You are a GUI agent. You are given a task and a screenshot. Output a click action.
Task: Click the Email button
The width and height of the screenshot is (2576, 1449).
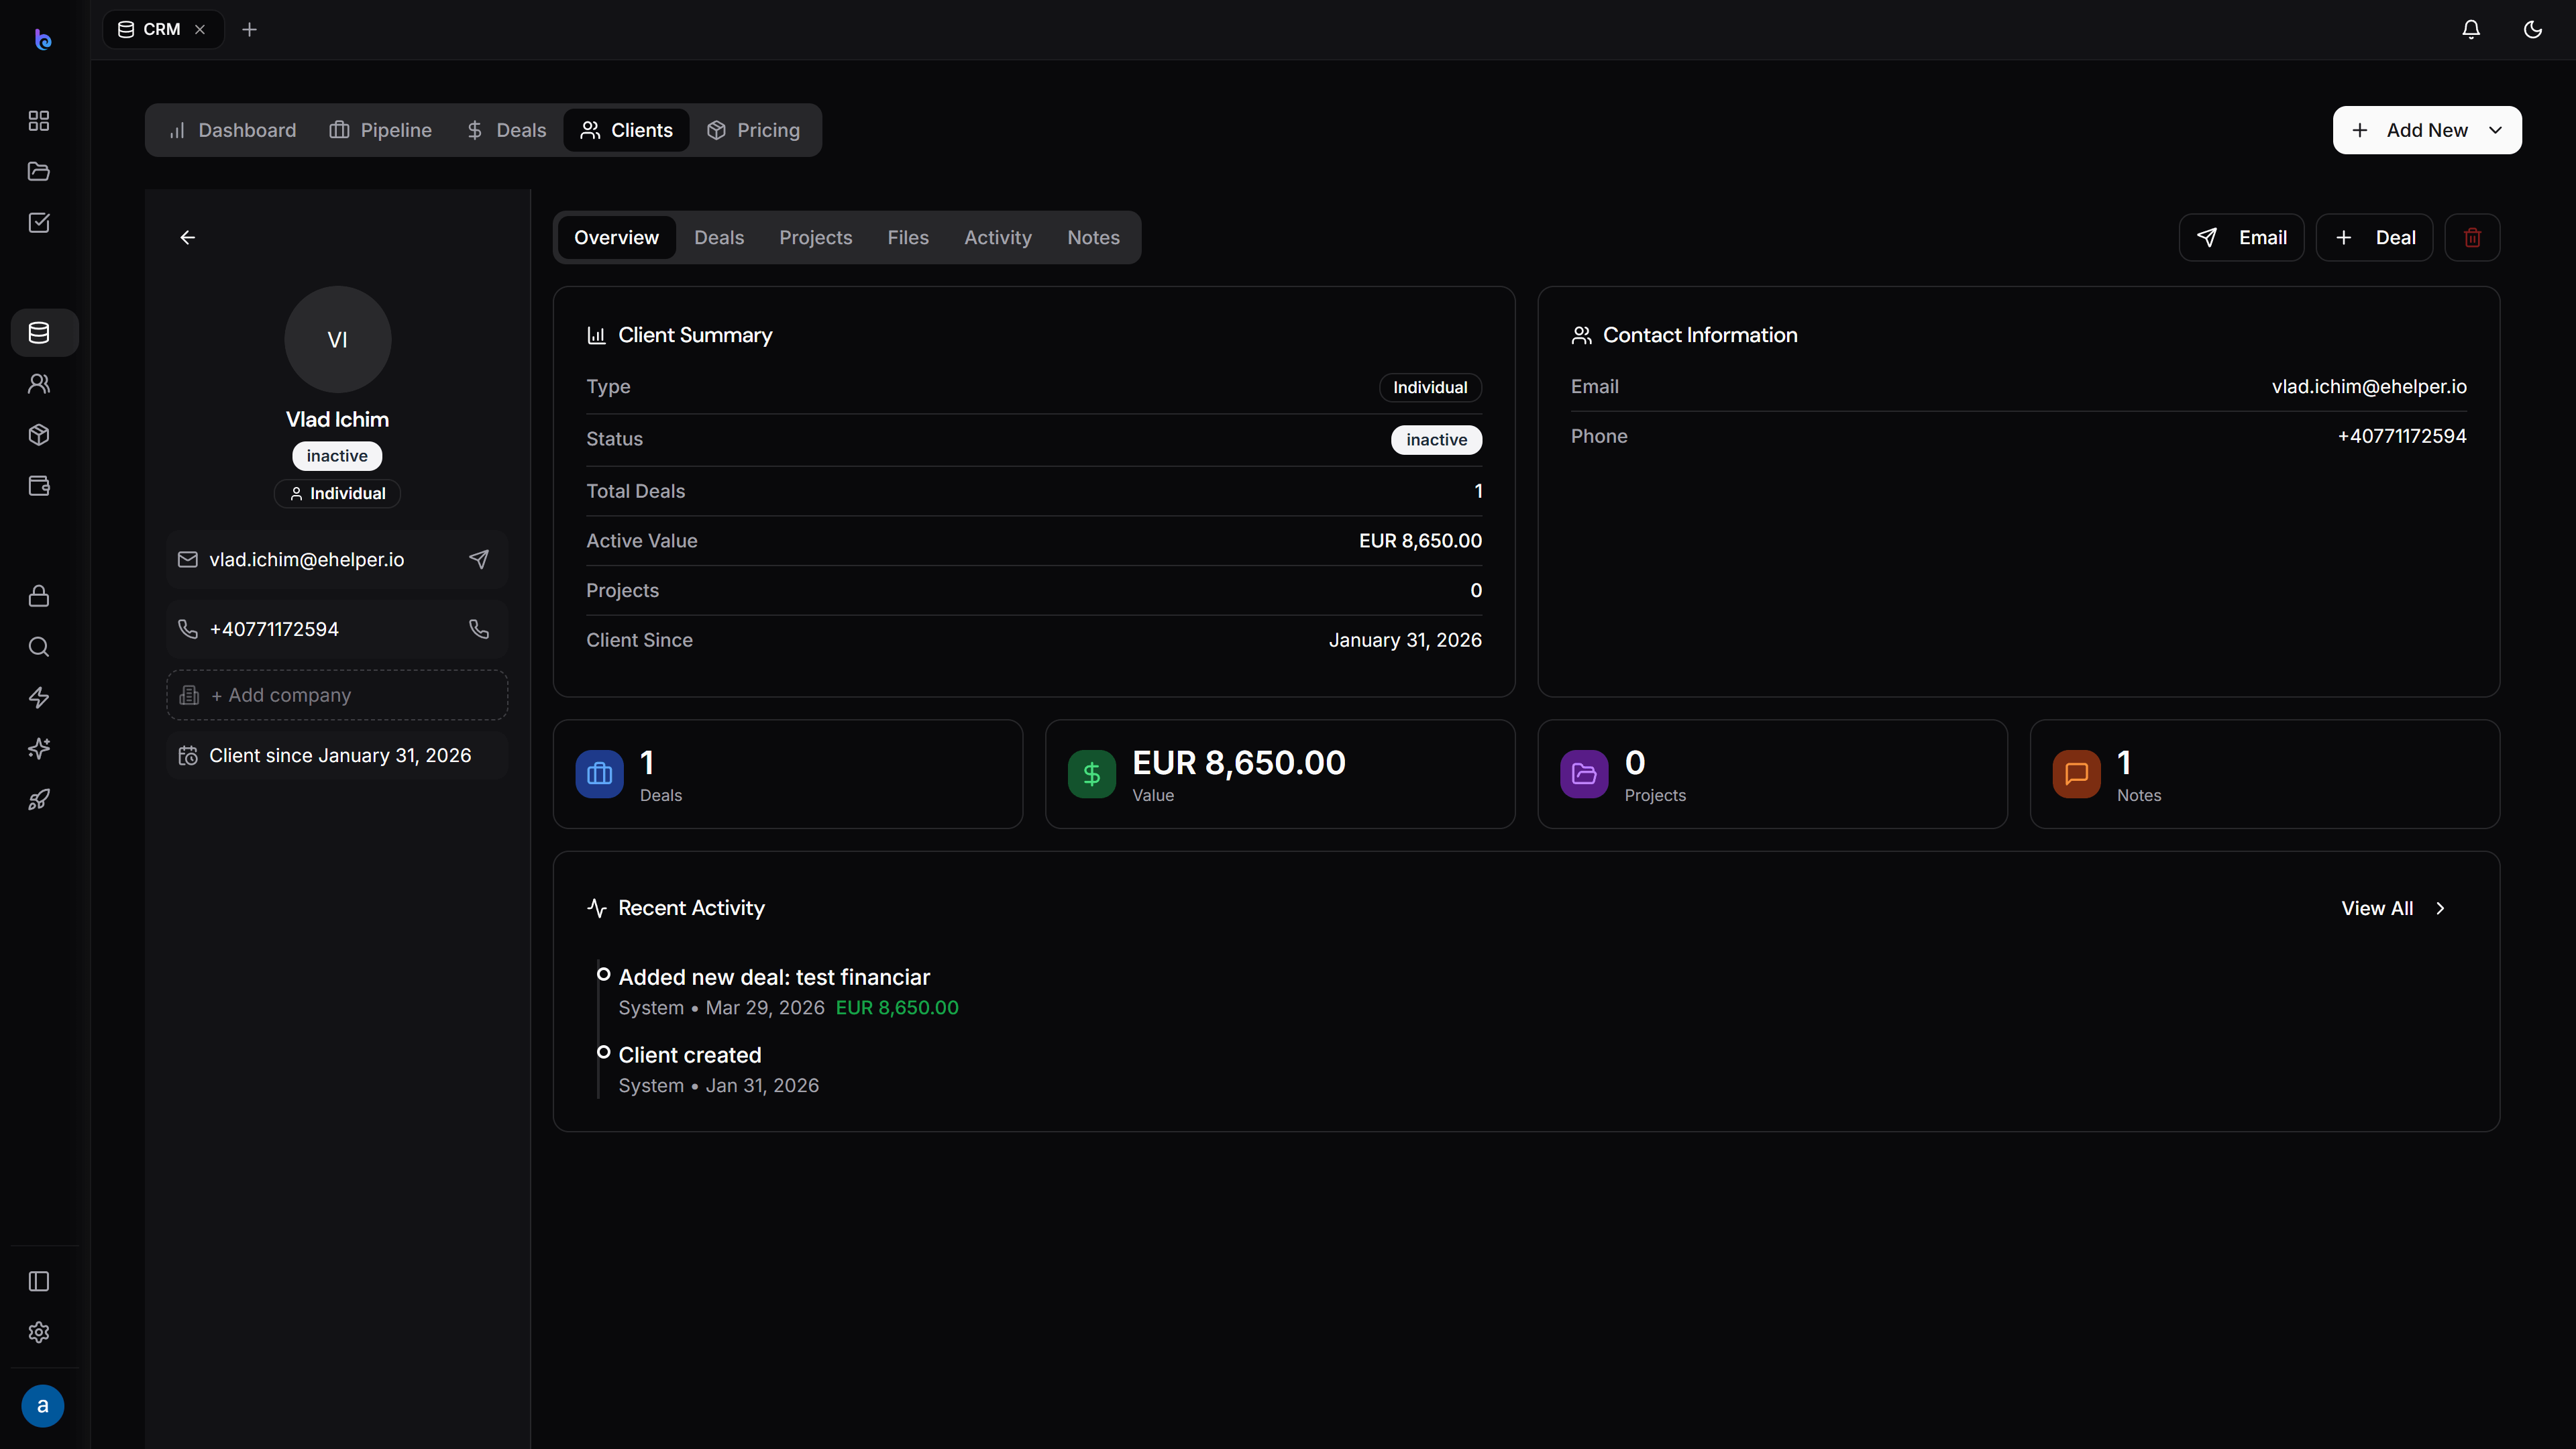pos(2242,237)
